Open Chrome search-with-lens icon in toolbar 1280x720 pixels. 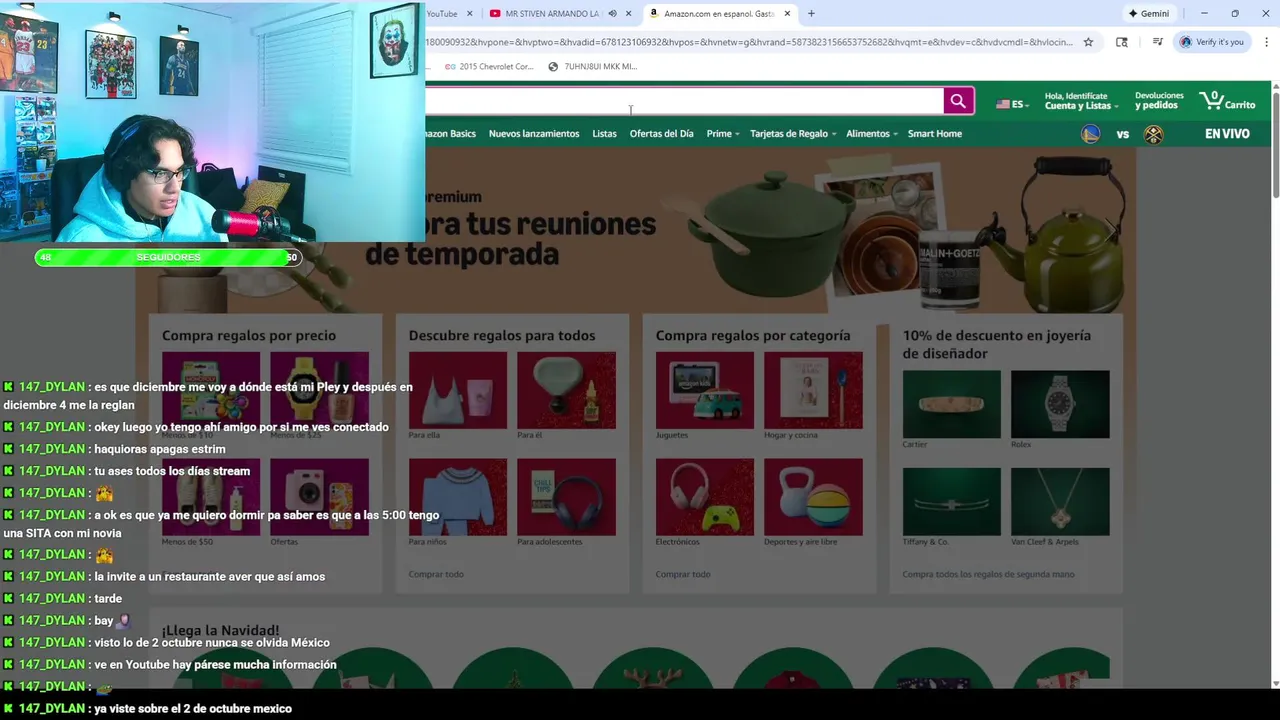pyautogui.click(x=1122, y=42)
